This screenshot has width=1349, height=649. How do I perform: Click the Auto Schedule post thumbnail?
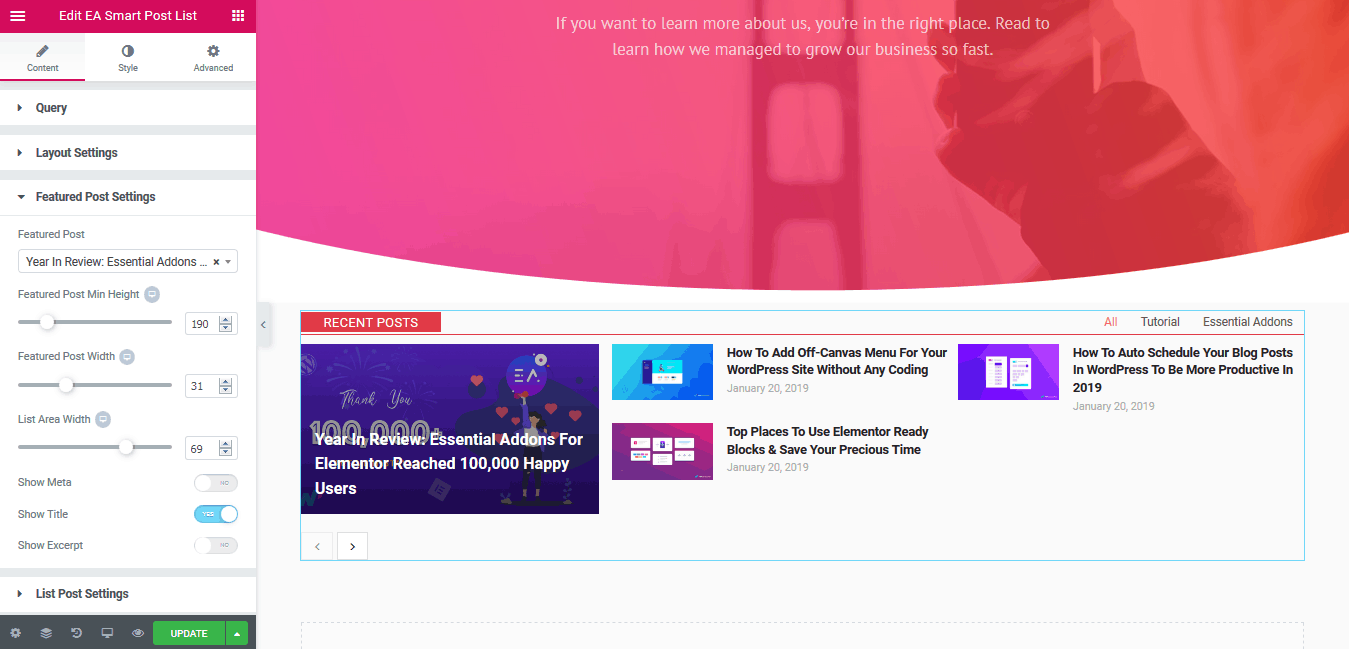click(1008, 372)
